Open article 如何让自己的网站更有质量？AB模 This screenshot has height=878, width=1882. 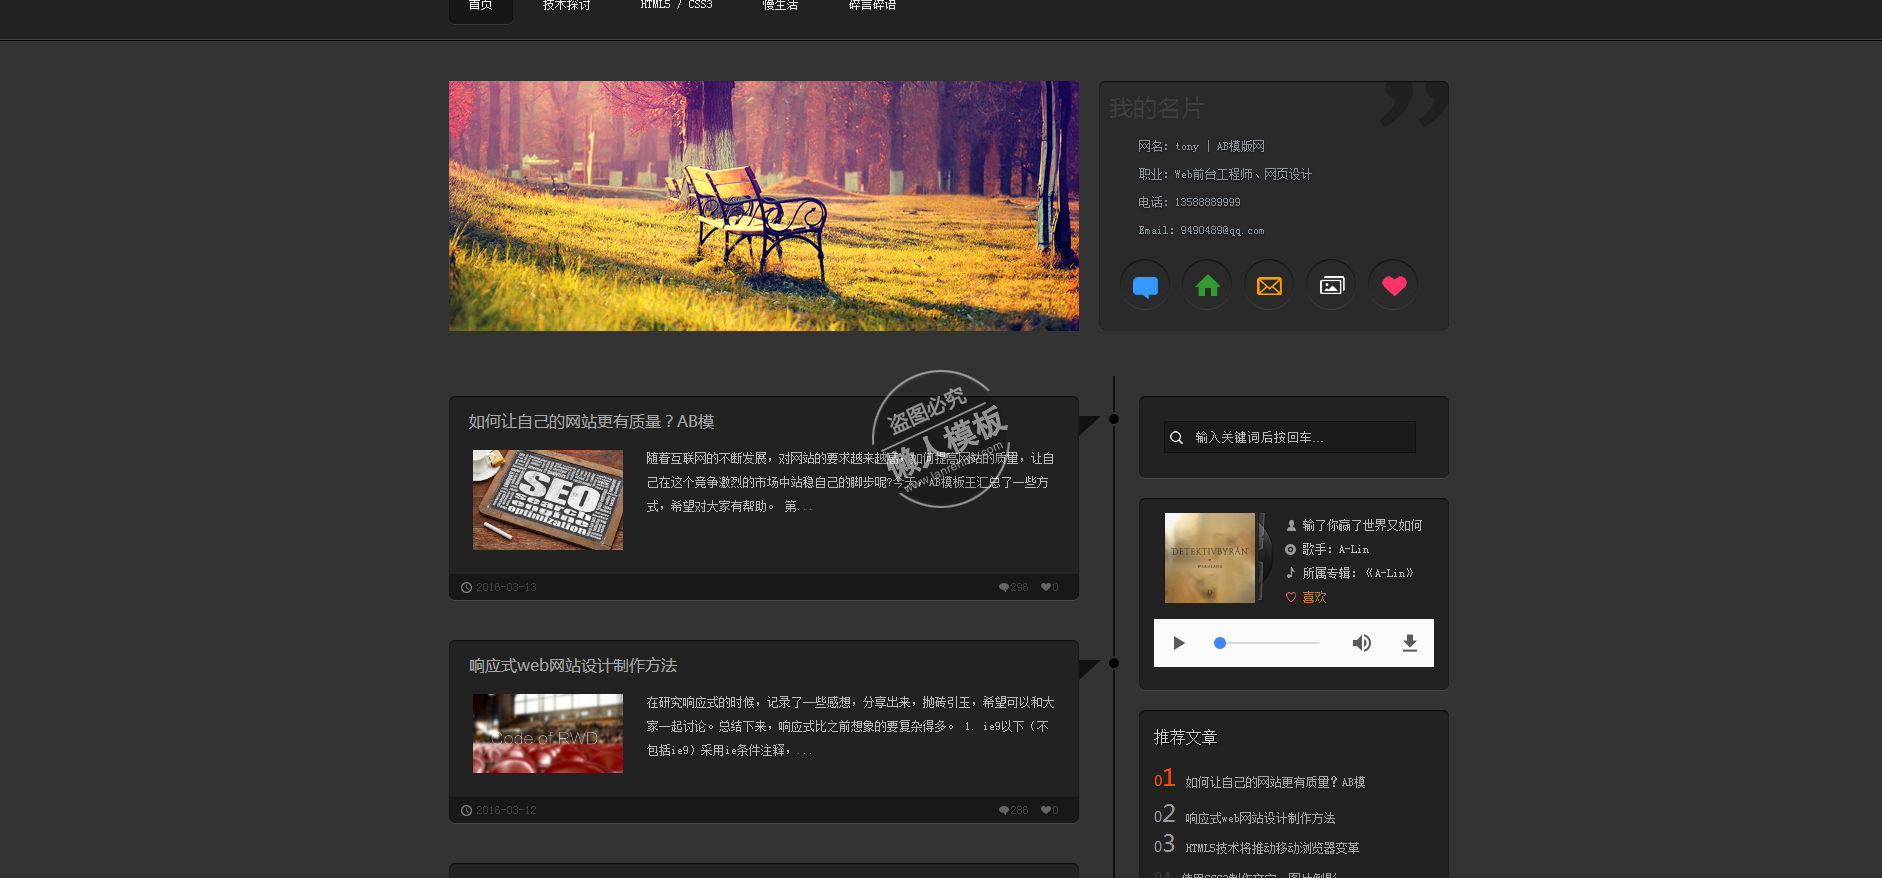pyautogui.click(x=591, y=422)
